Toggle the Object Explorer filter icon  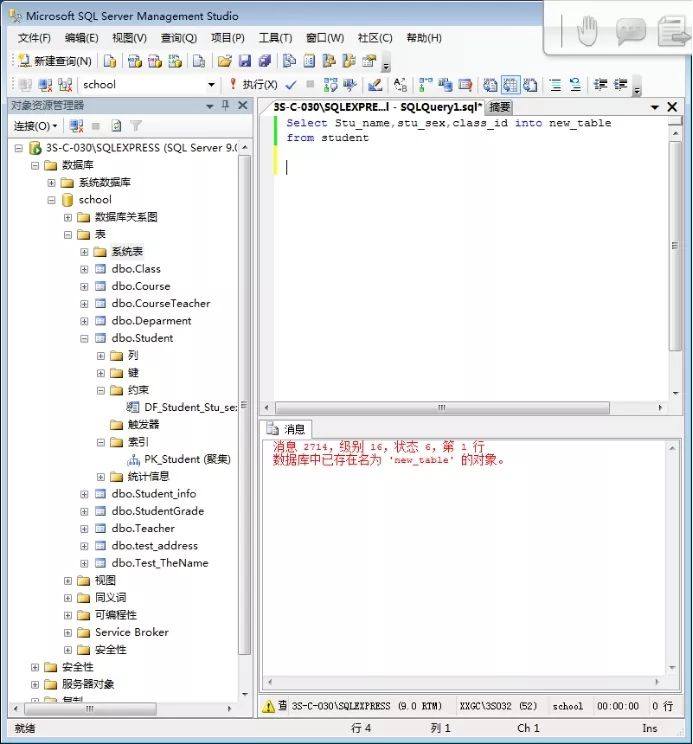pyautogui.click(x=136, y=126)
